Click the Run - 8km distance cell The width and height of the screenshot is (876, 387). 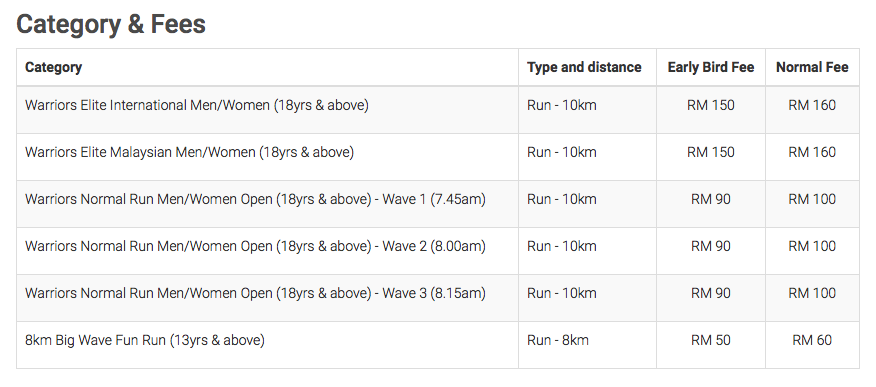coord(558,340)
